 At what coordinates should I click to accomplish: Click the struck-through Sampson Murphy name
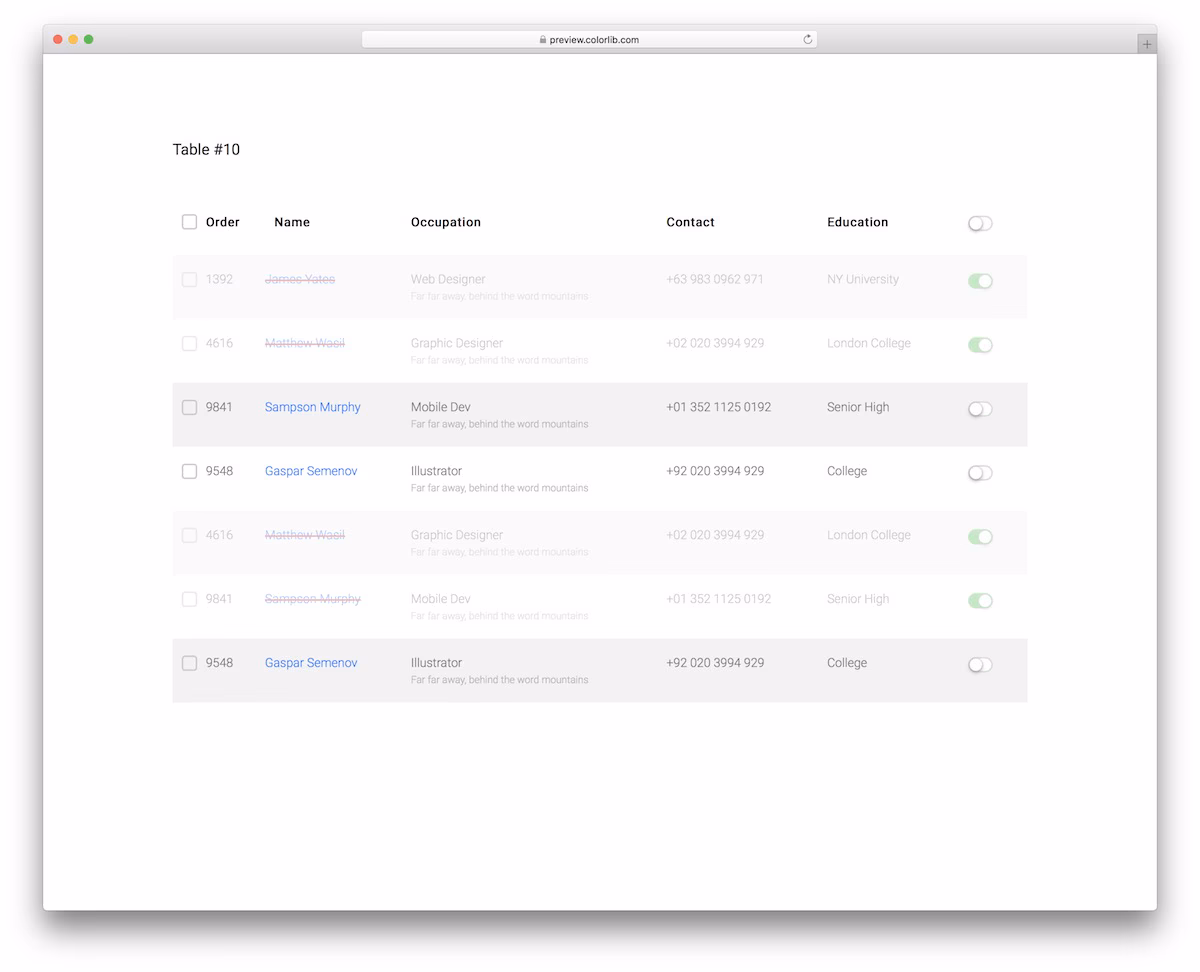coord(312,599)
